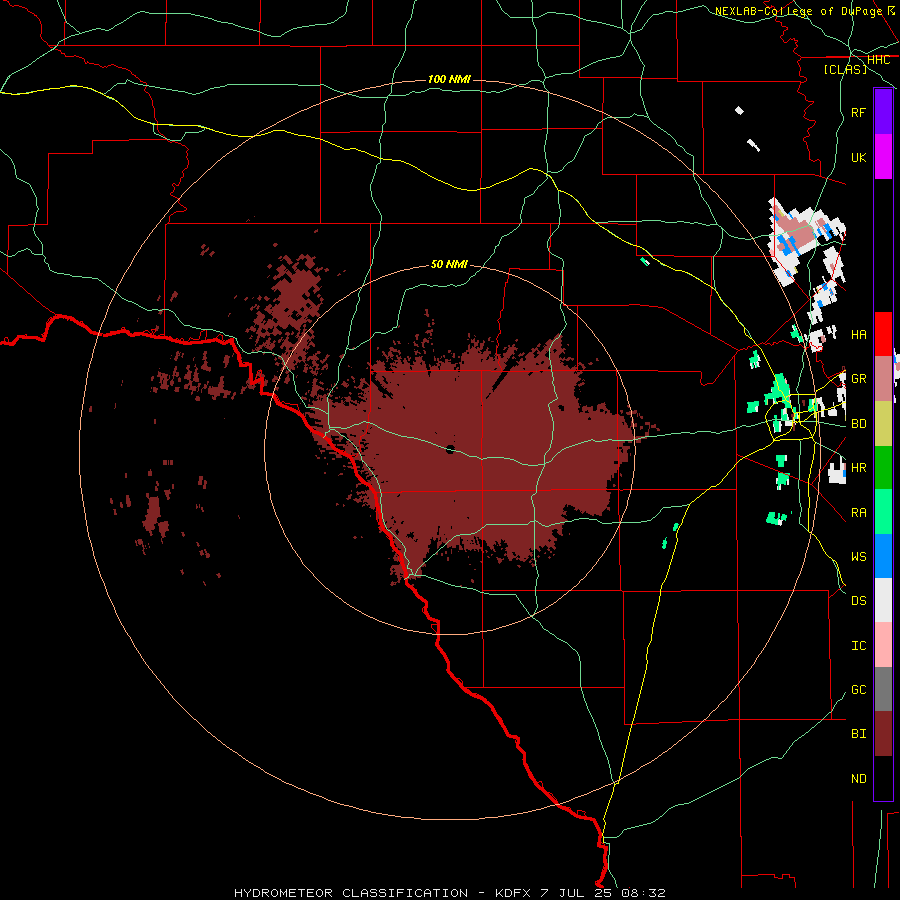Click the 100 NMI range ring label
Image resolution: width=900 pixels, height=900 pixels.
point(449,79)
